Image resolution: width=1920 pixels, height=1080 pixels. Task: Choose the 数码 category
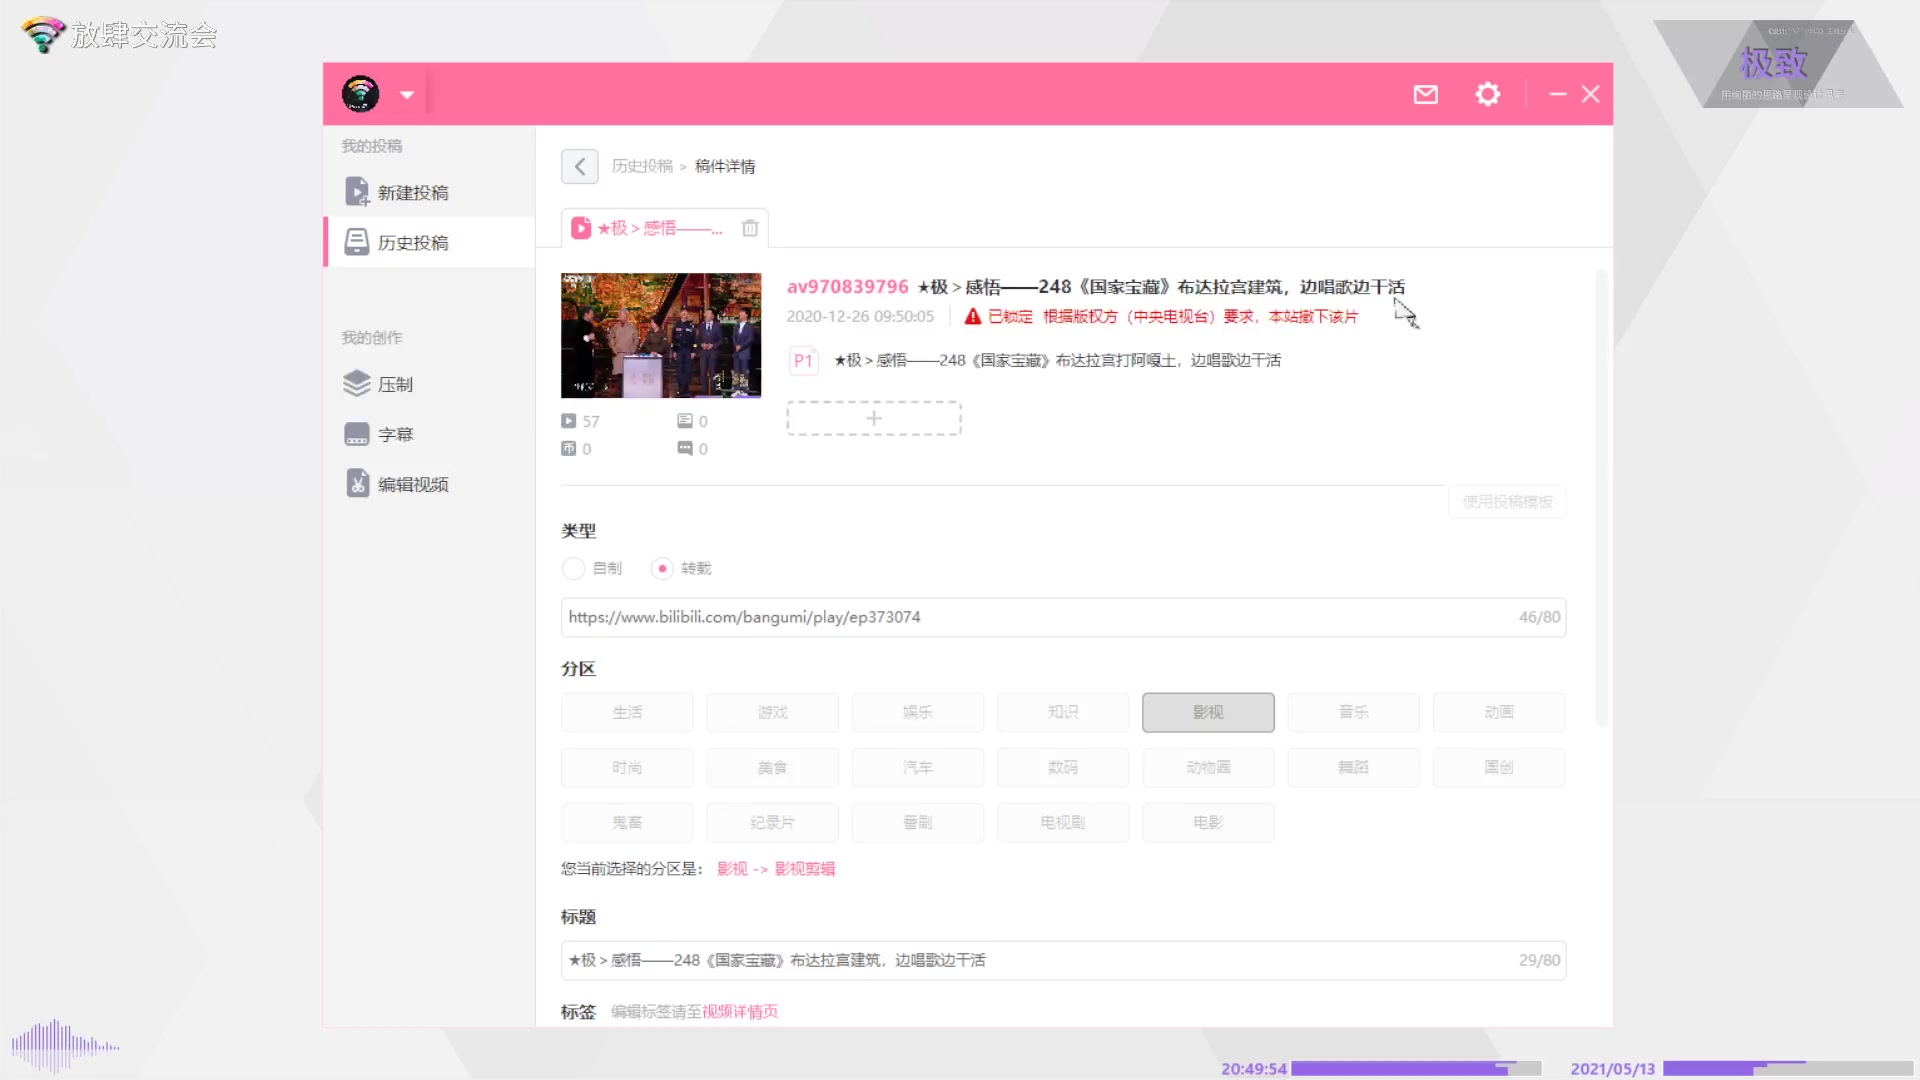pyautogui.click(x=1063, y=767)
